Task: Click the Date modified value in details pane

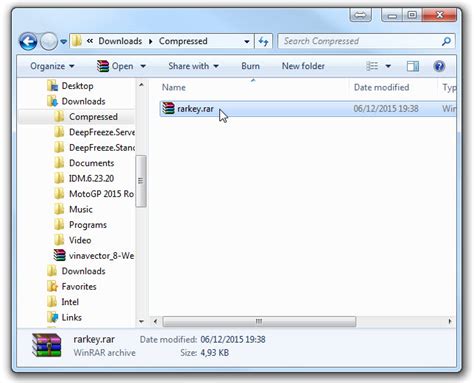Action: pos(233,339)
